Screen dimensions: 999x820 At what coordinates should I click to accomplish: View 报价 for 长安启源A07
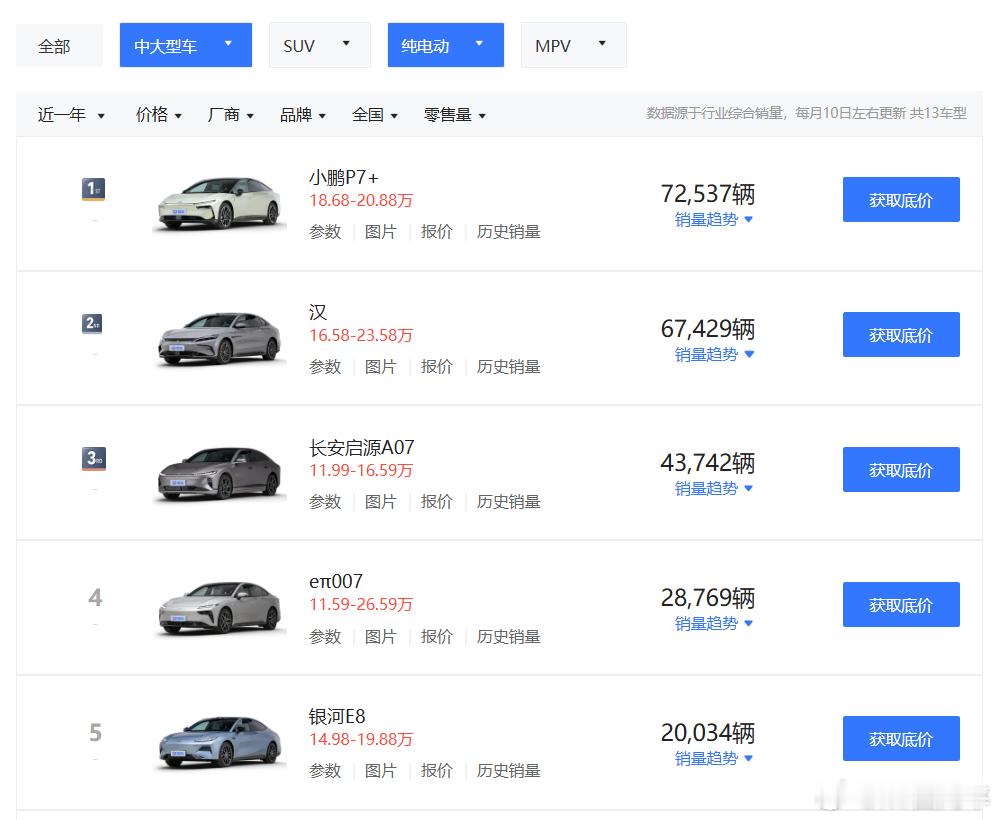coord(436,502)
